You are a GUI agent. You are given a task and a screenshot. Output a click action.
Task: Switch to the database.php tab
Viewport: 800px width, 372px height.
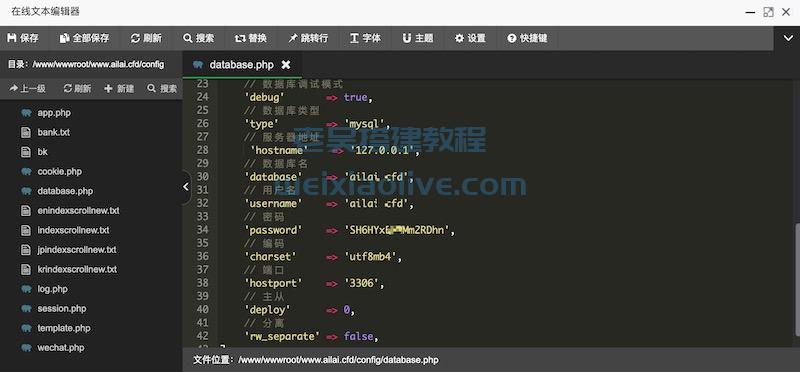pos(241,65)
